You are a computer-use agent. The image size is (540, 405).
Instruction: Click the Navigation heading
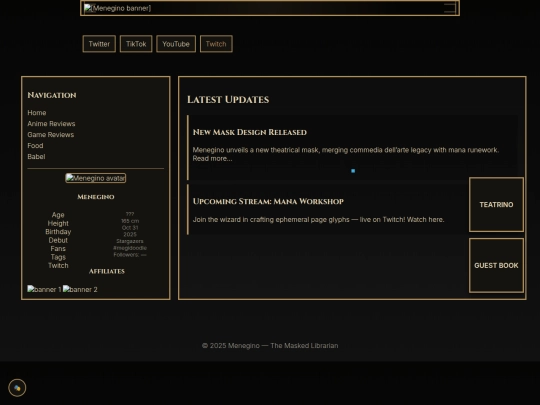coord(52,95)
